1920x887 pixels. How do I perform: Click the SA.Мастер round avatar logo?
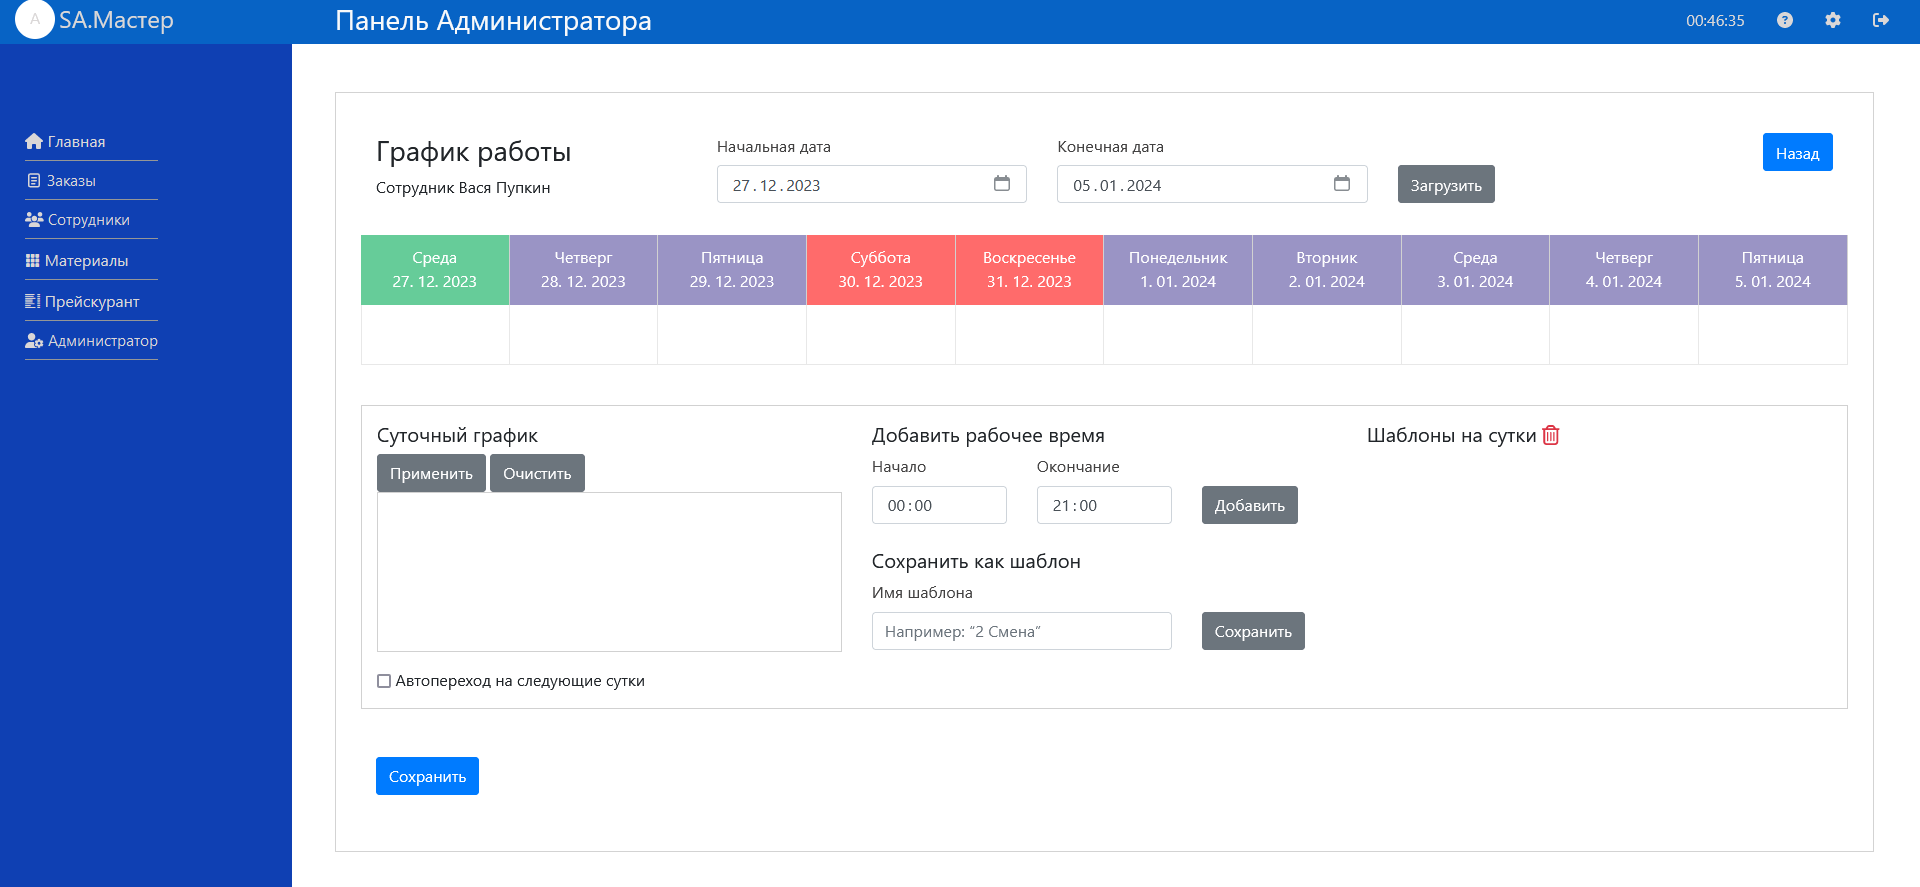pyautogui.click(x=35, y=20)
